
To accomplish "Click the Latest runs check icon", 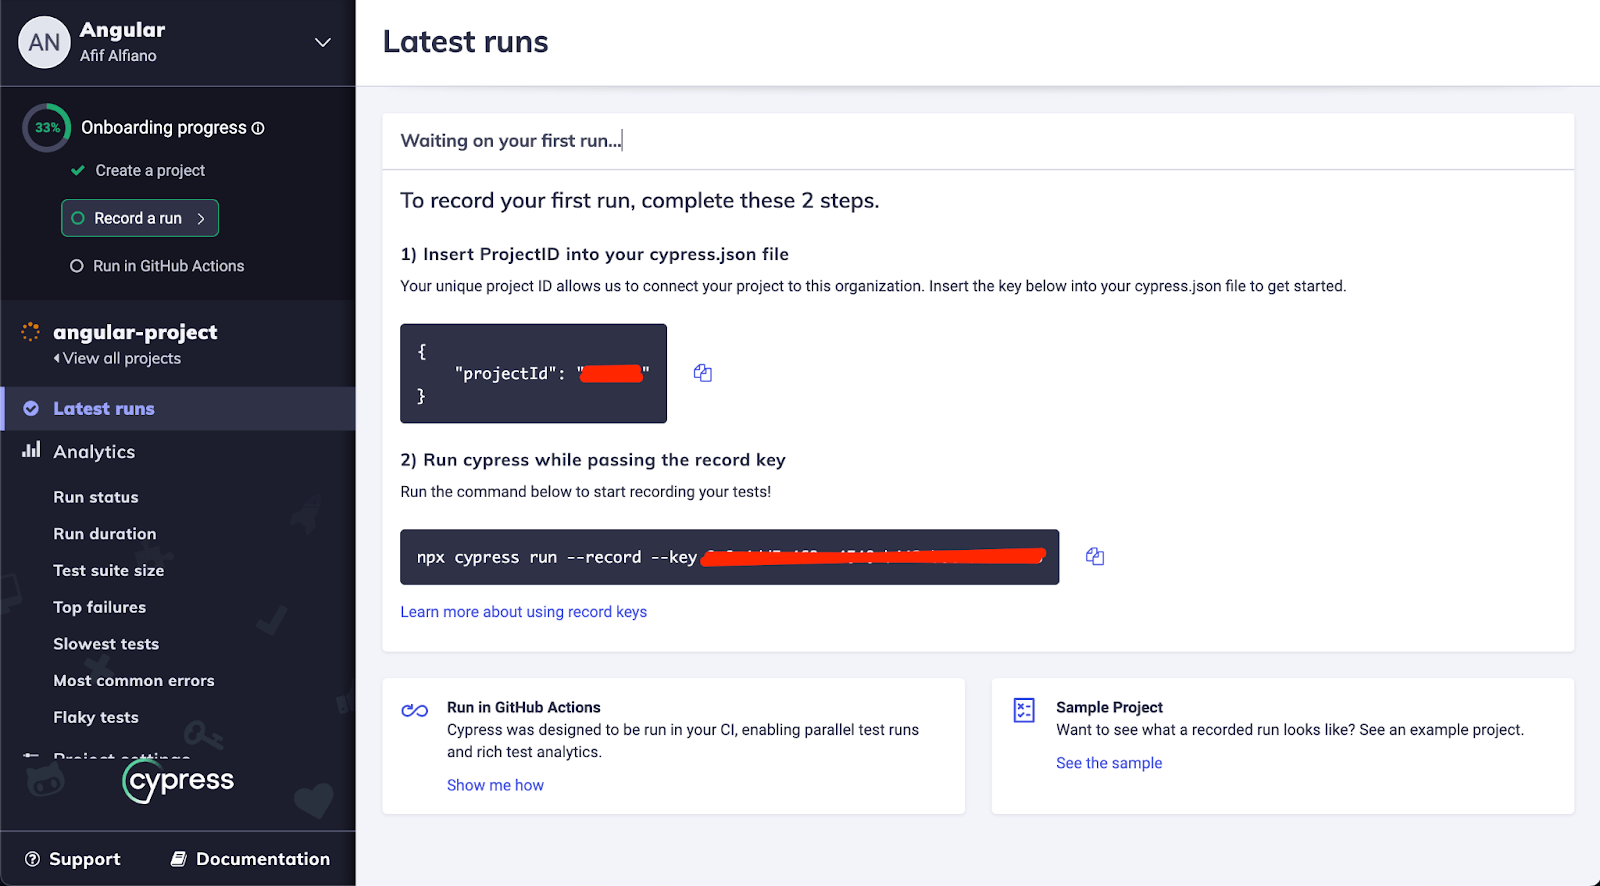I will coord(31,408).
